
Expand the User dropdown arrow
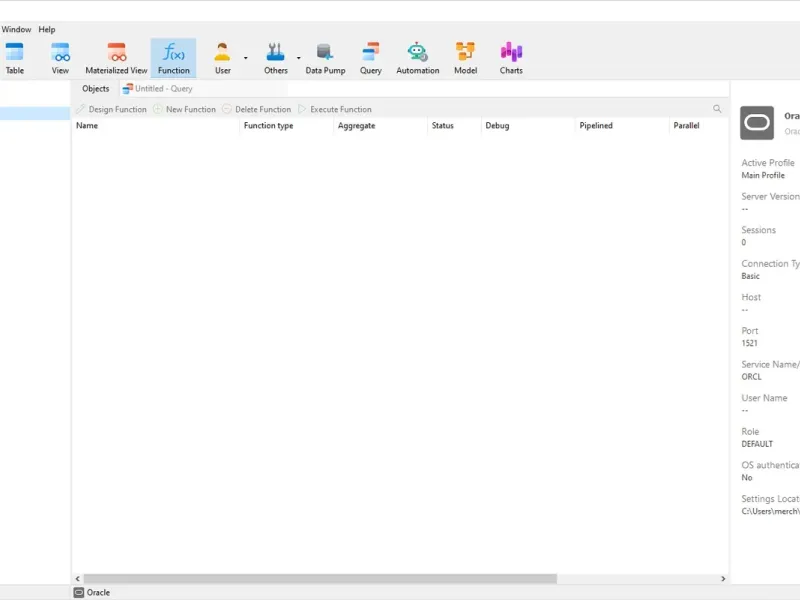tap(246, 58)
